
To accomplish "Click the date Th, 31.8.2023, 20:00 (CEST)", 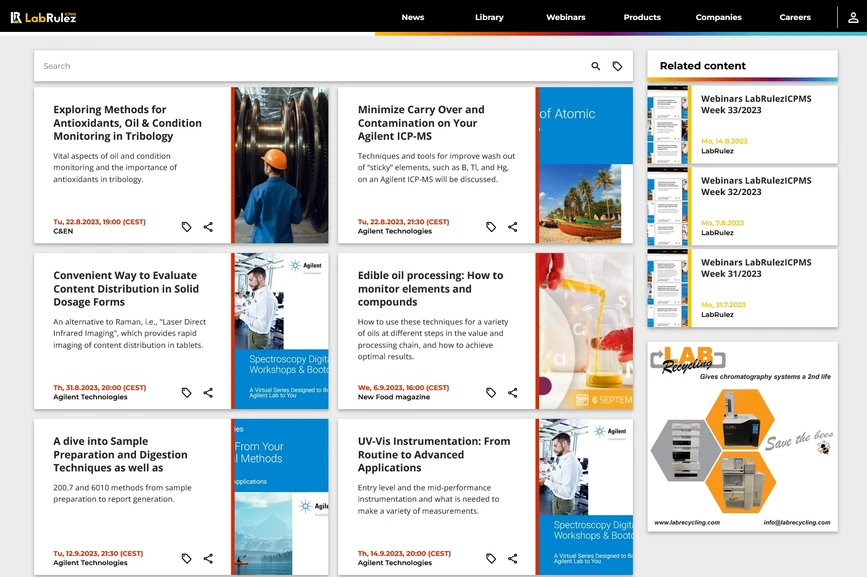I will click(x=100, y=387).
